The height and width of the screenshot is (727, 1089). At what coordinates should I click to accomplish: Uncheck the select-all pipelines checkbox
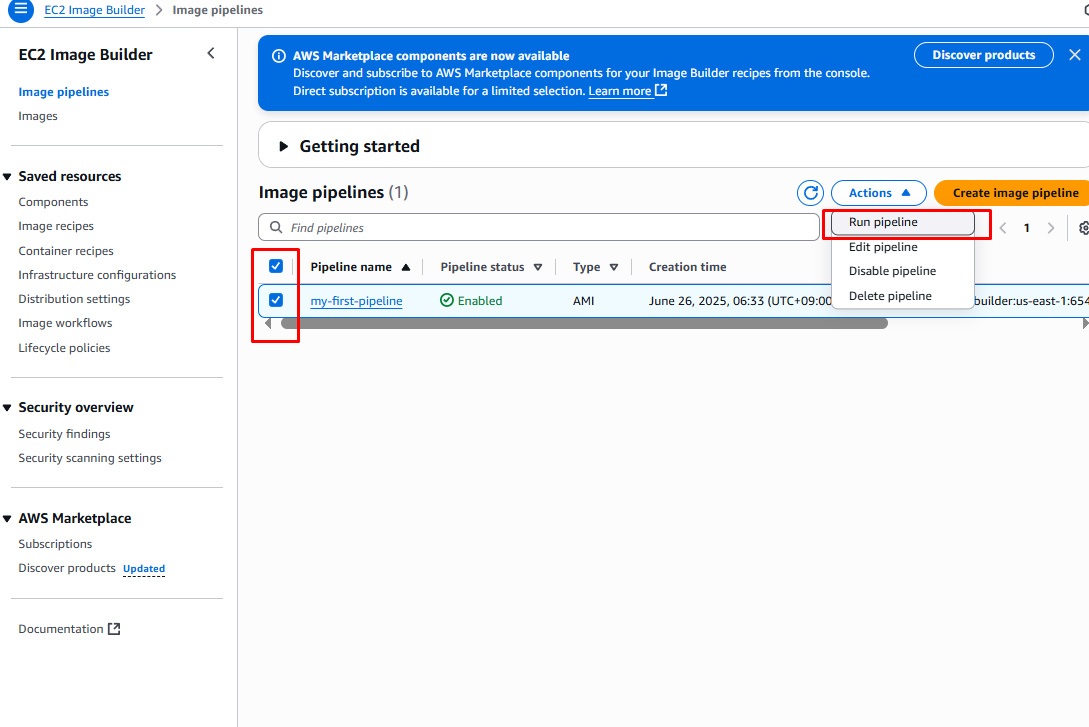276,266
